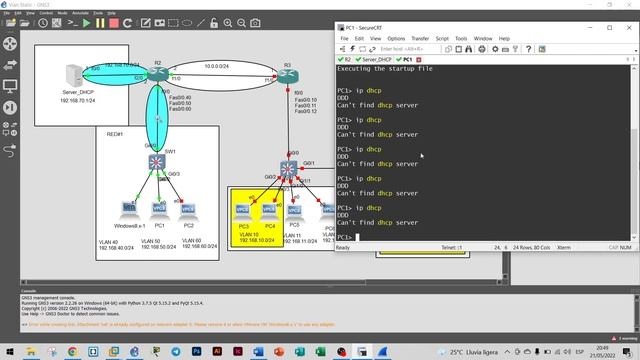Open the Windows Start menu

pos(10,351)
